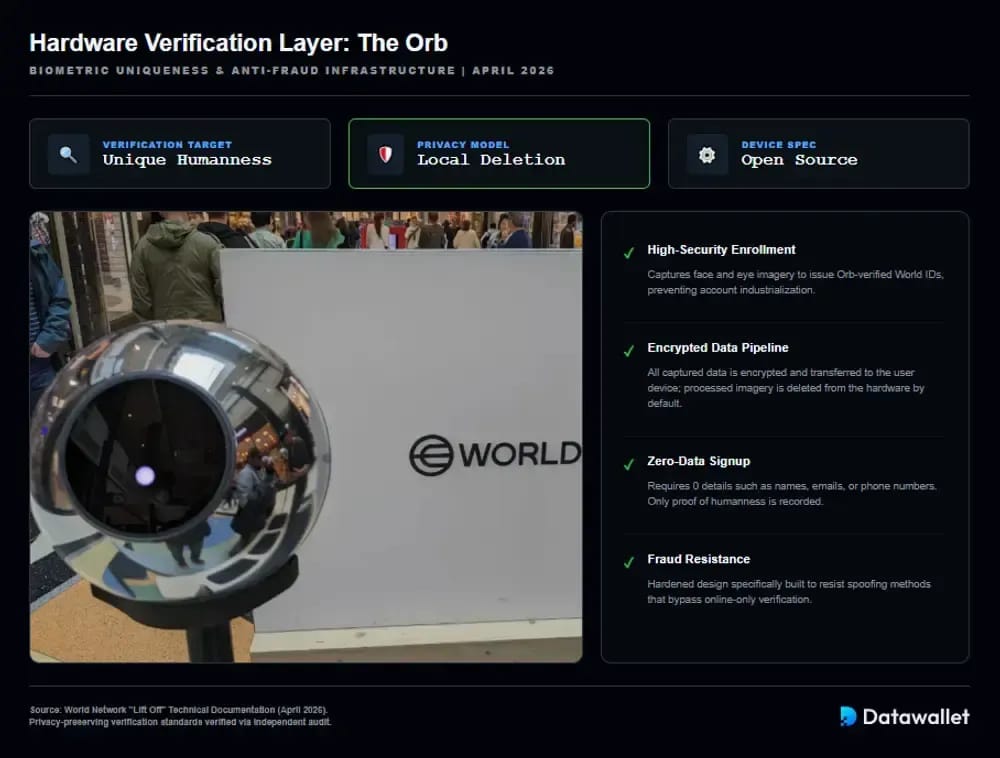Click the Zero-Data Signup heading

tap(698, 462)
